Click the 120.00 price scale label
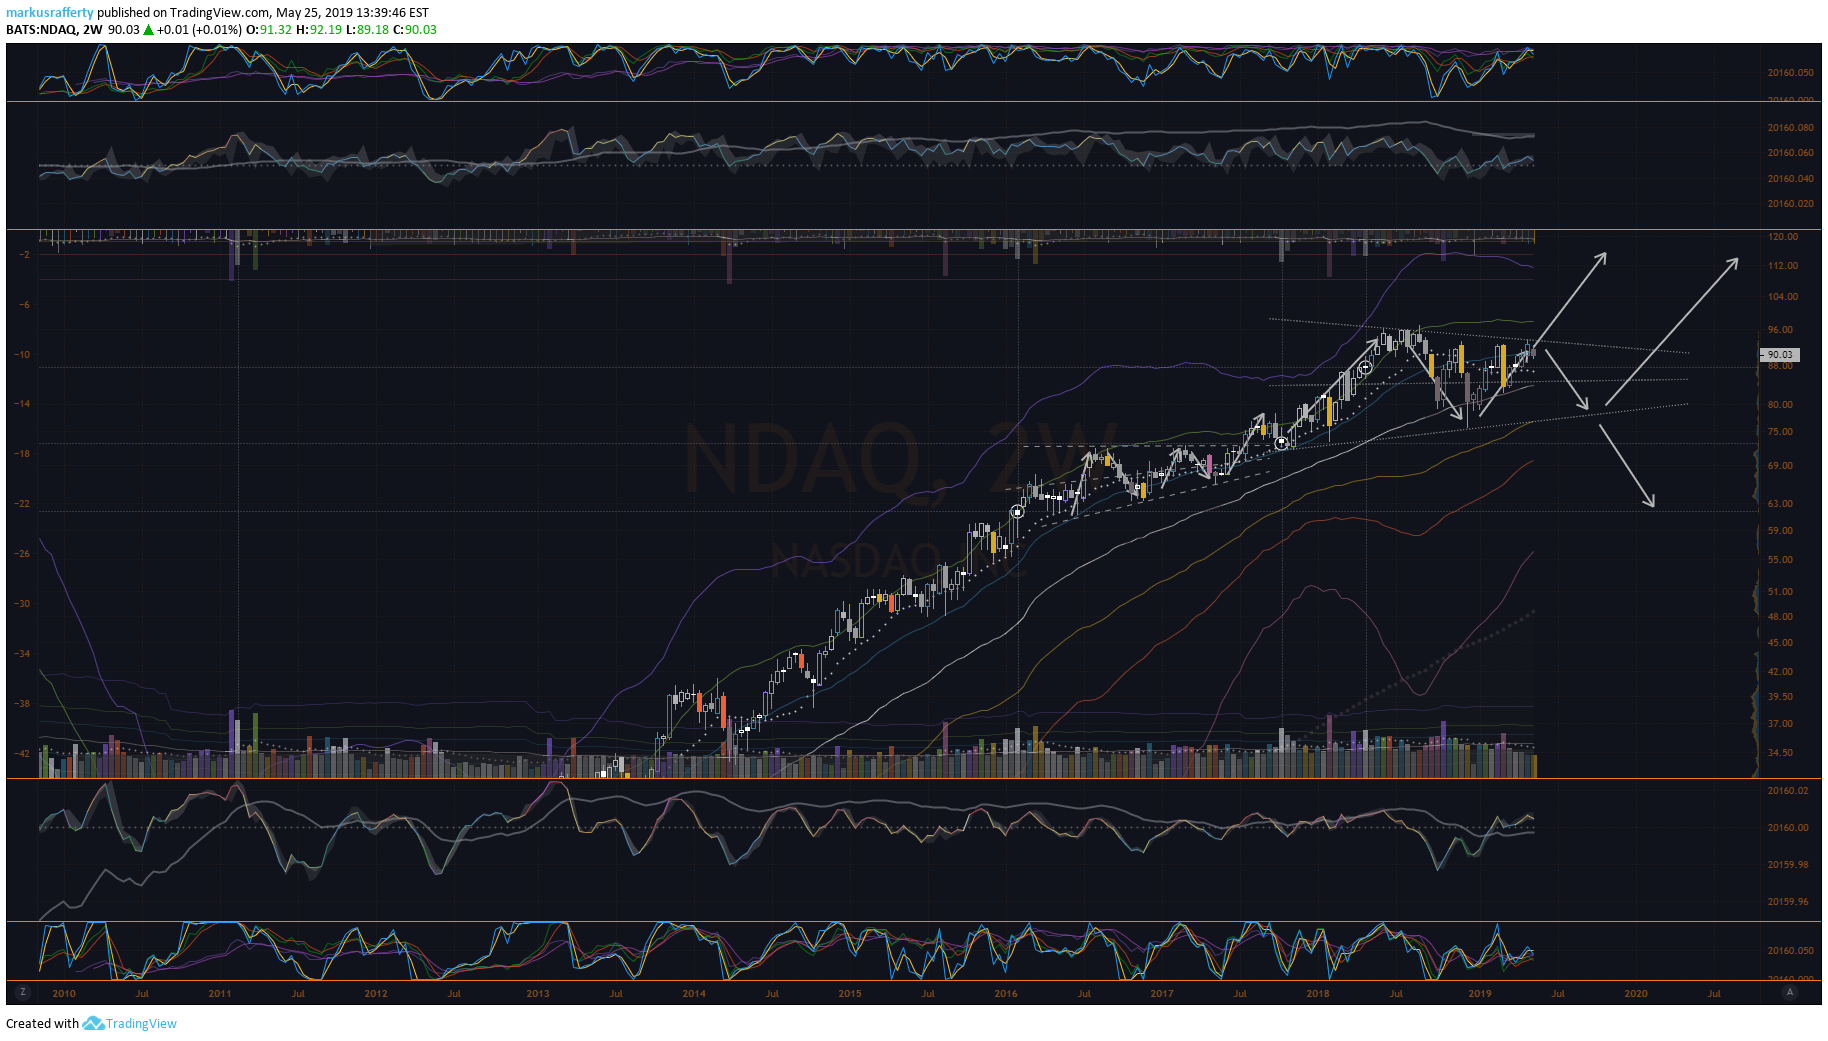 (x=1783, y=236)
